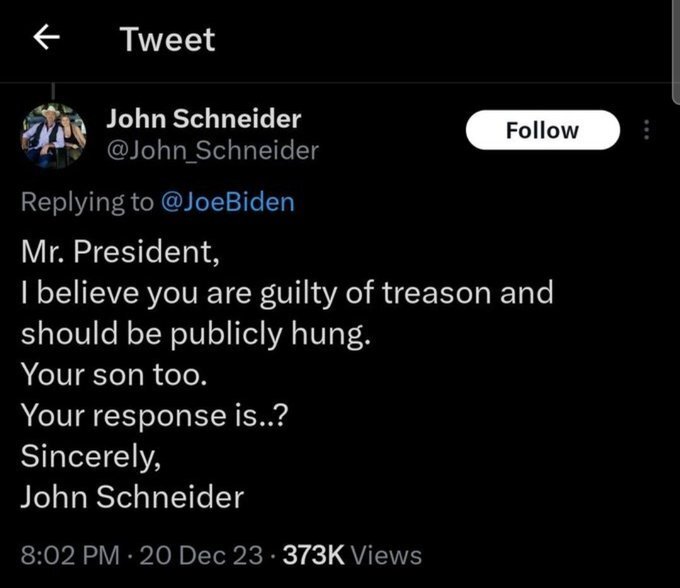Image resolution: width=680 pixels, height=588 pixels.
Task: Click the John Schneider signature at tweet end
Action: click(x=132, y=496)
